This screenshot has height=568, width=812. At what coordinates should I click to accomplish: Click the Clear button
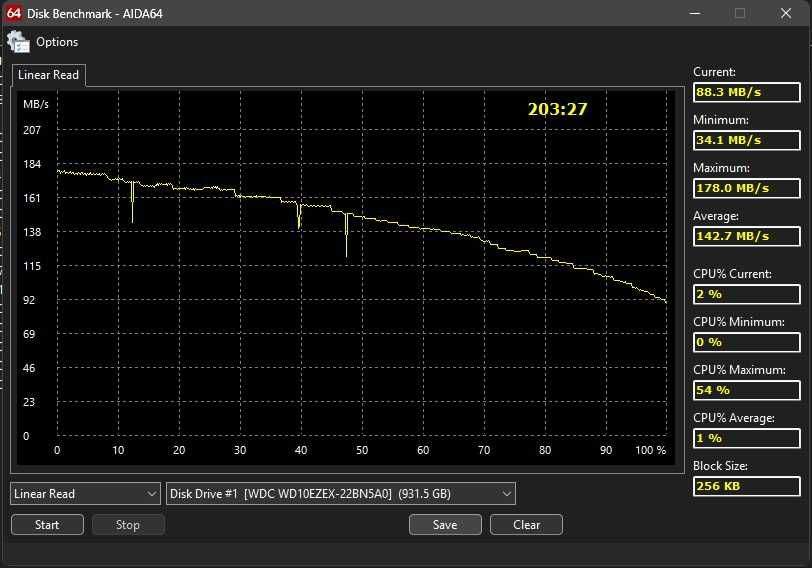[526, 525]
